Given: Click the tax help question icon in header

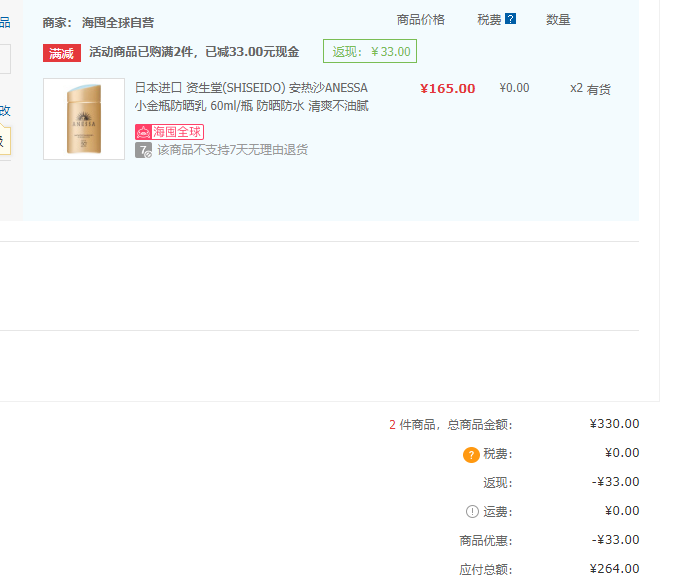Looking at the screenshot, I should 510,19.
